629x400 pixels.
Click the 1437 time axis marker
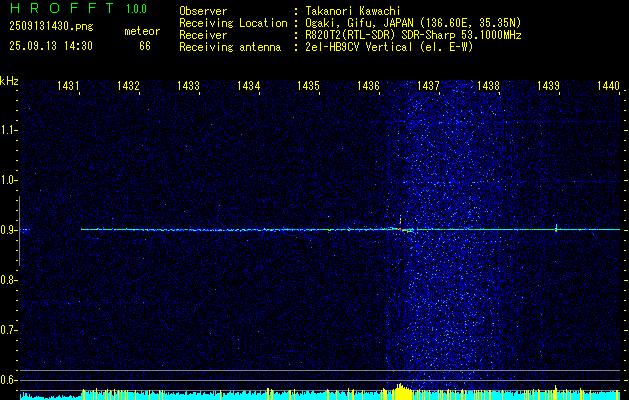[428, 85]
